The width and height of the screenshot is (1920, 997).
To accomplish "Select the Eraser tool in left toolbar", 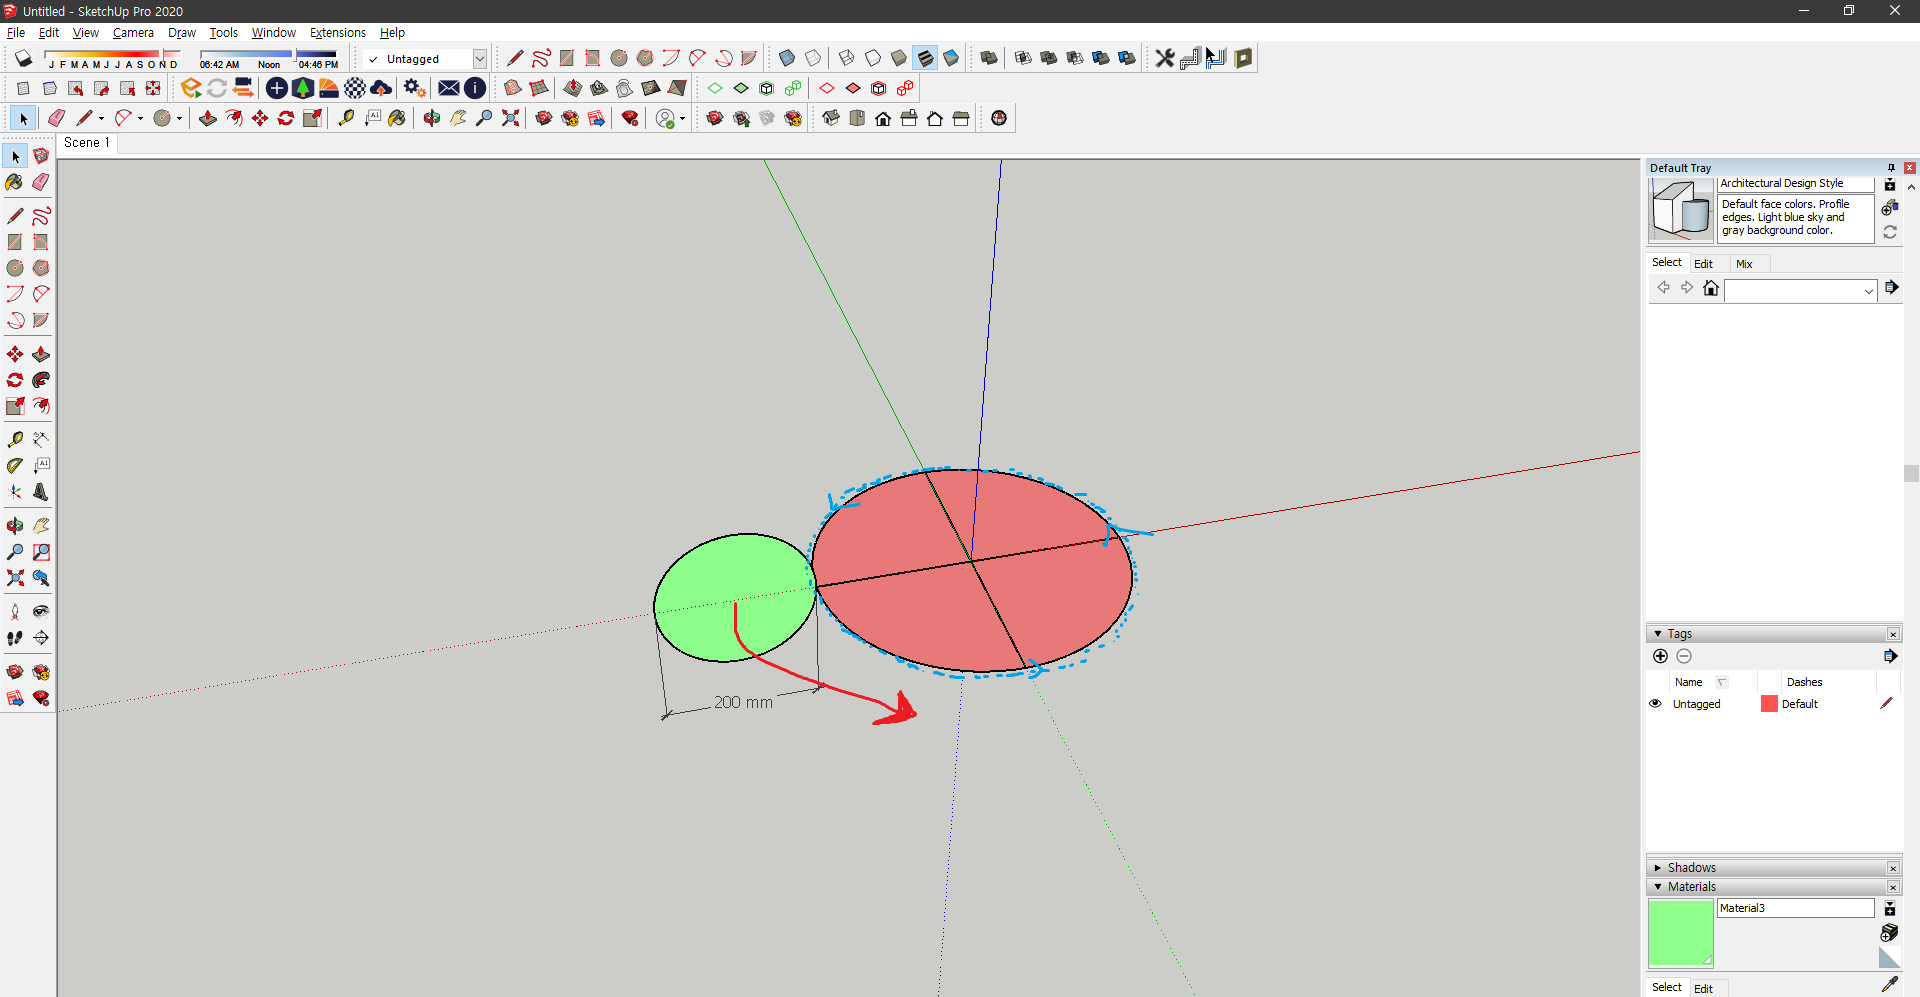I will click(x=41, y=182).
